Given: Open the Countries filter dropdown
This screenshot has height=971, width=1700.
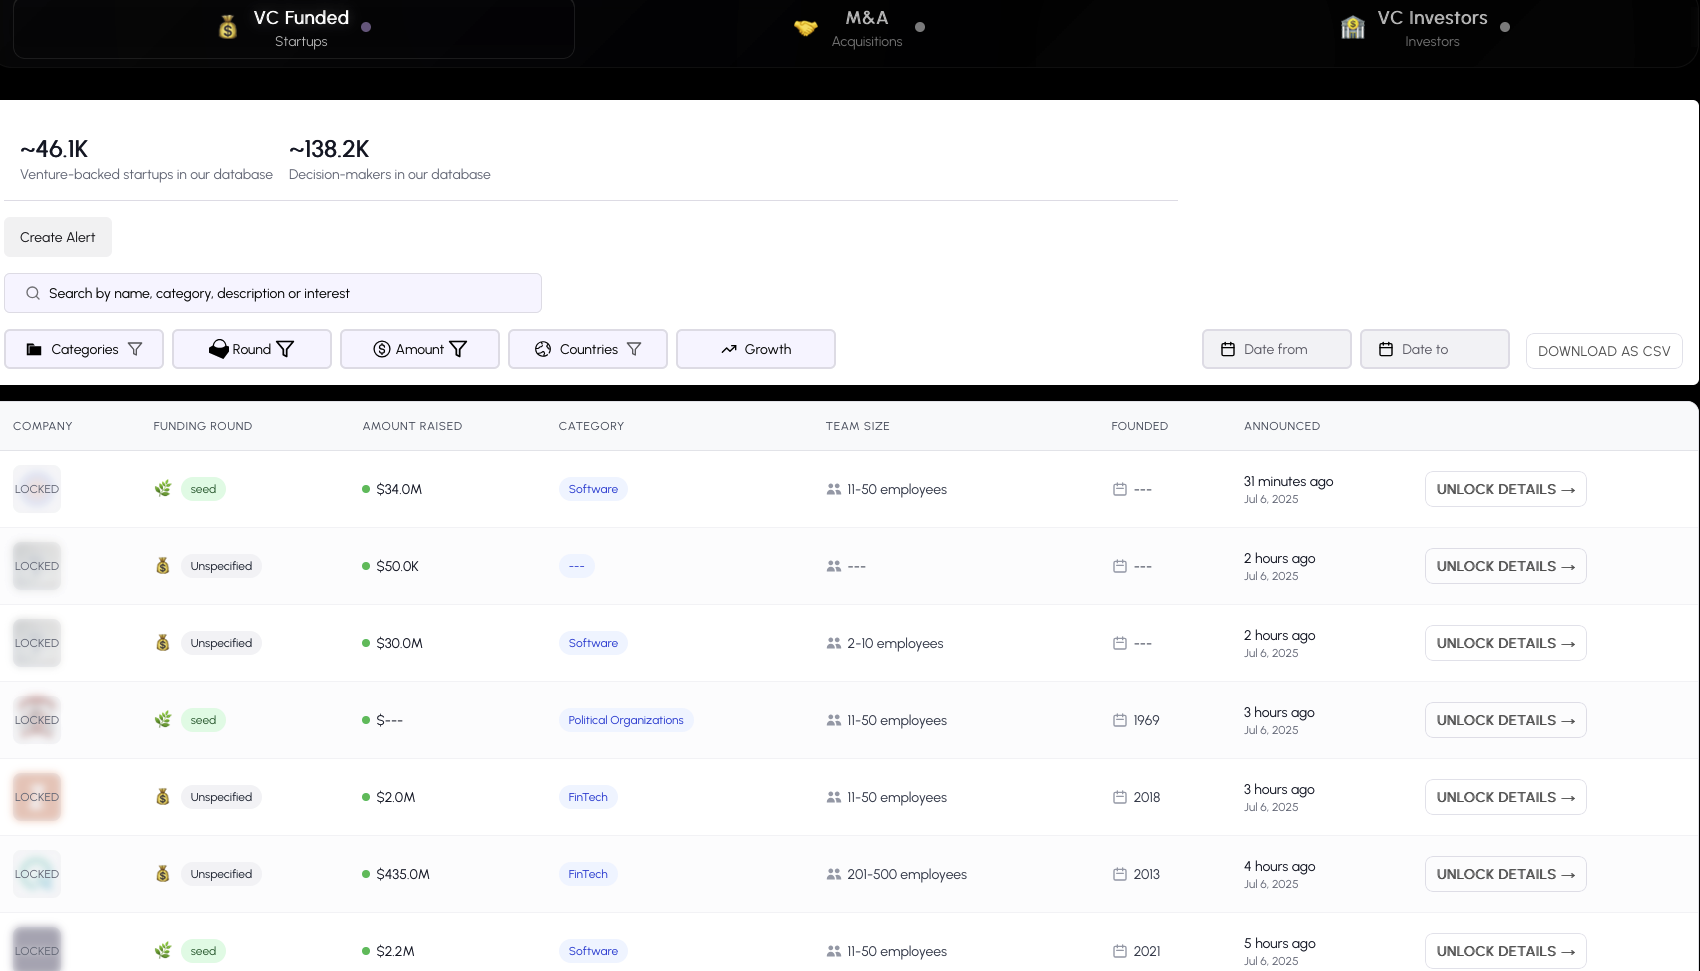Looking at the screenshot, I should point(588,349).
